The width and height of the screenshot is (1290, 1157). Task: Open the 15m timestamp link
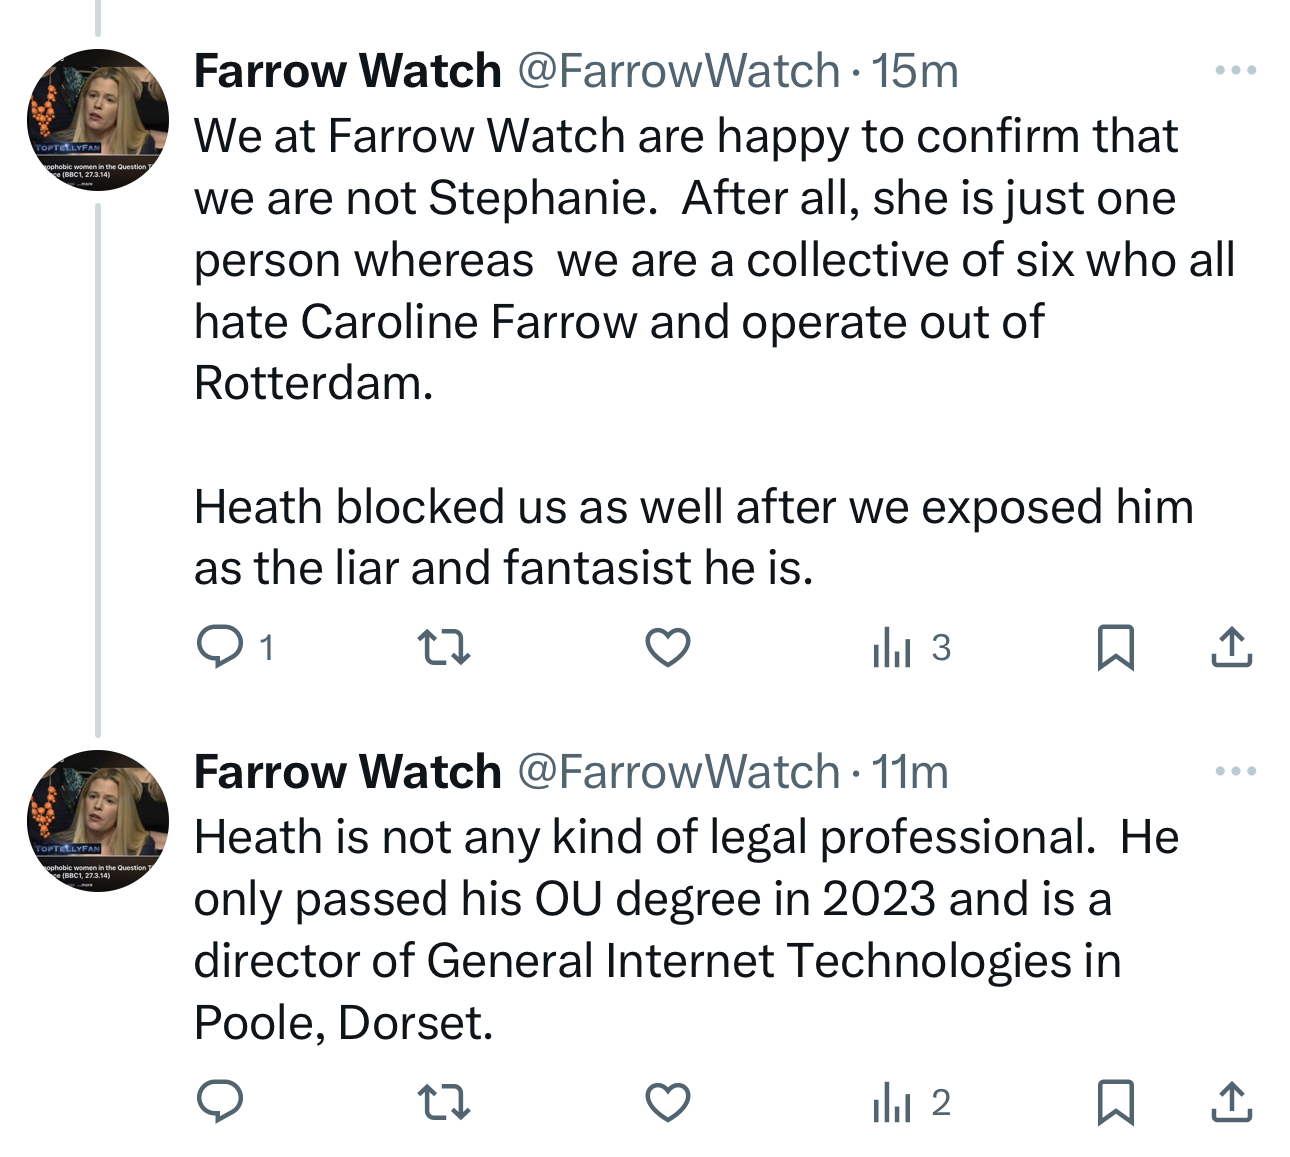914,71
